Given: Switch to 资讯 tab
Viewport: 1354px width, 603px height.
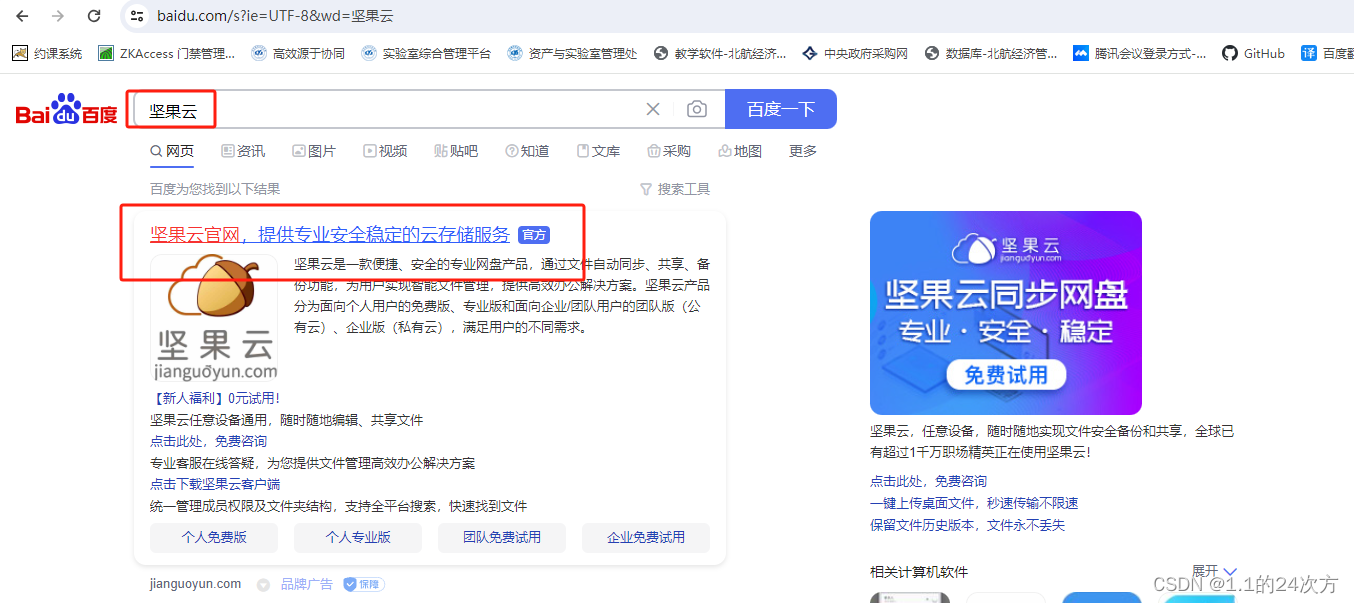Looking at the screenshot, I should 243,151.
